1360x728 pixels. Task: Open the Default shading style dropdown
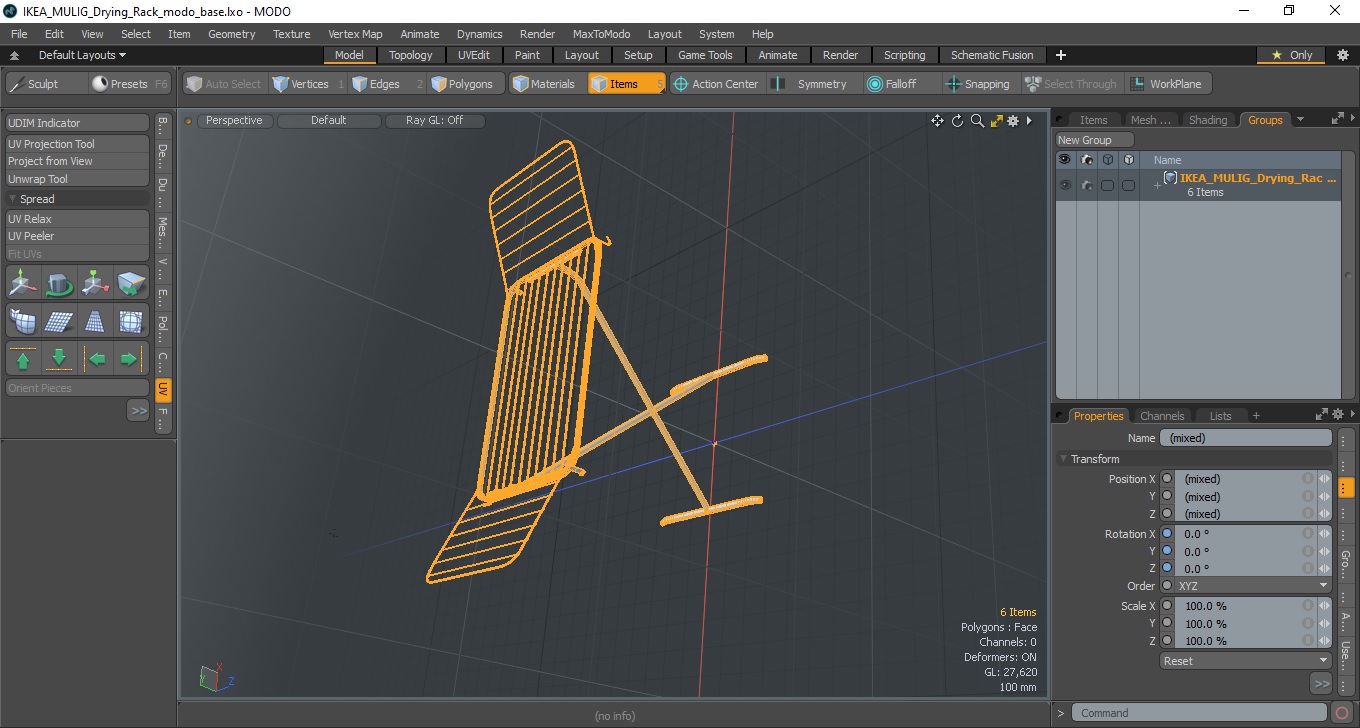329,120
